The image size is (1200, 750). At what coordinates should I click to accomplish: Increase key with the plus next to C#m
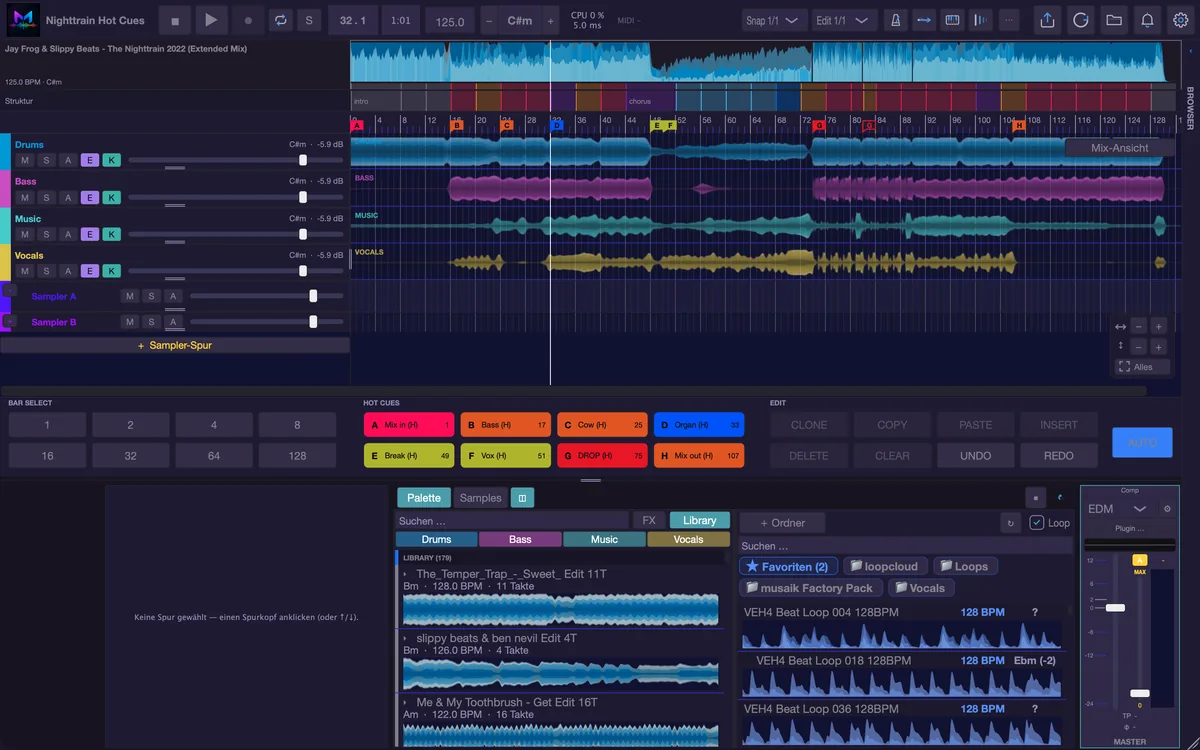(550, 21)
